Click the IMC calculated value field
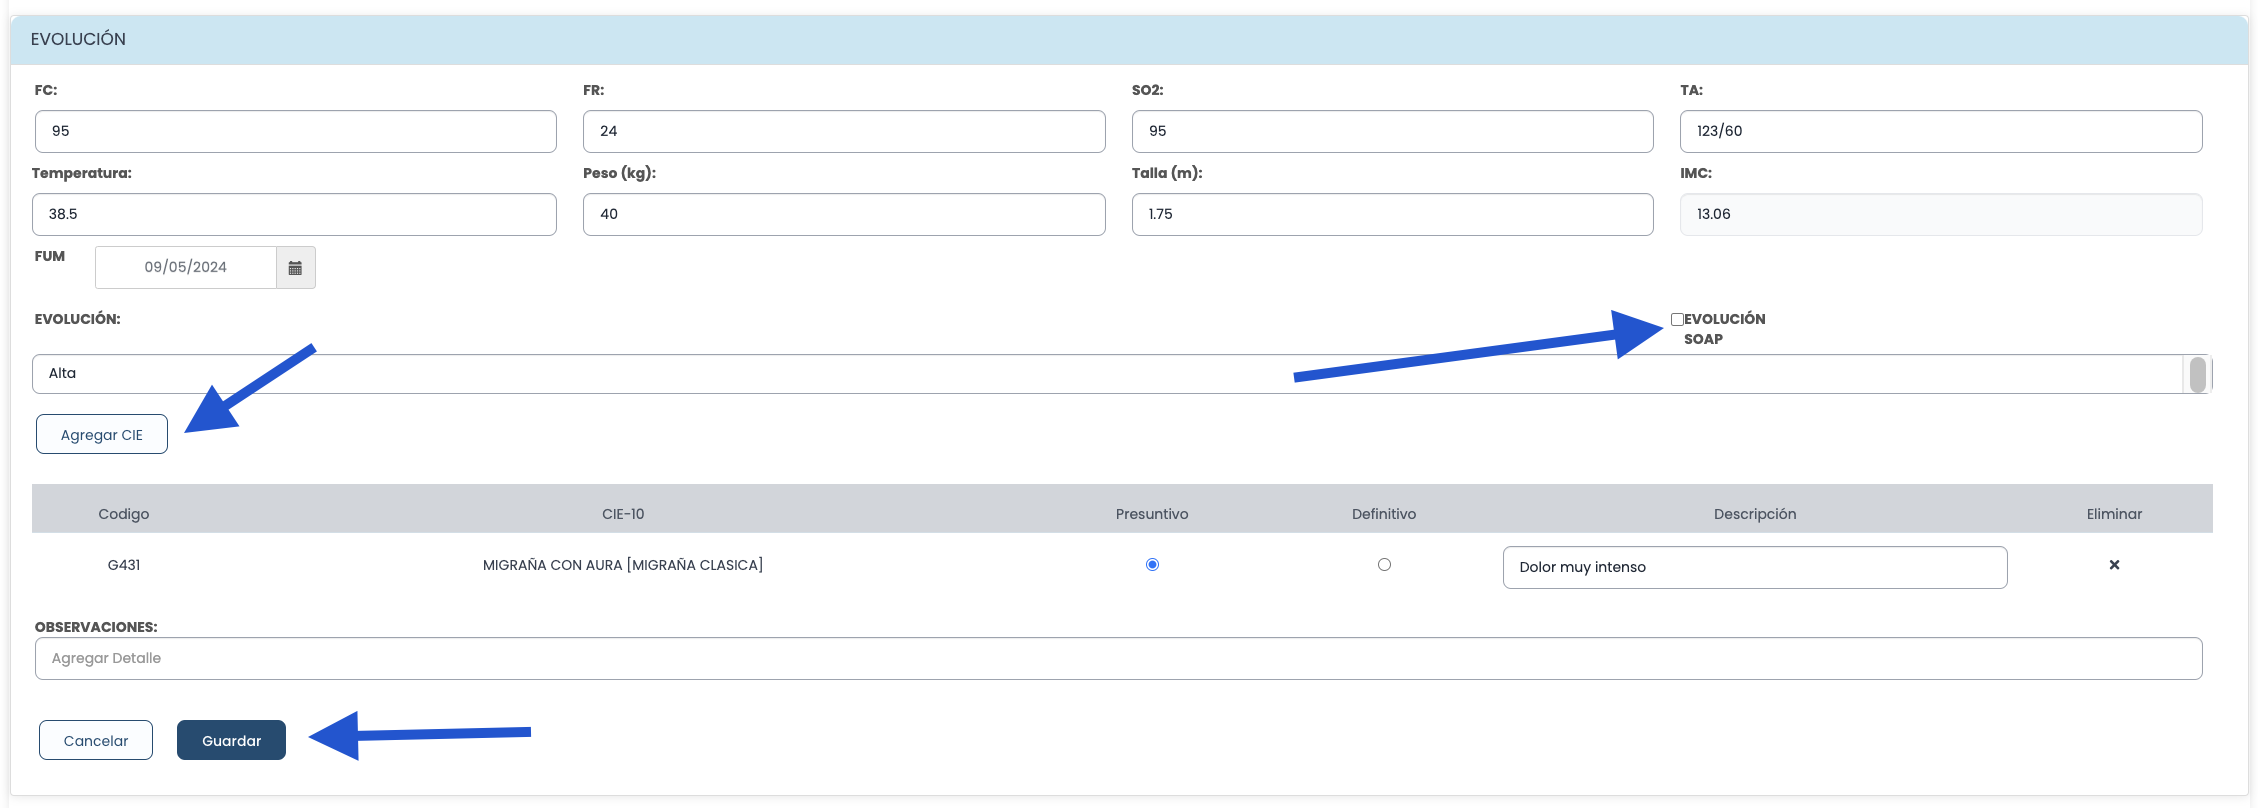 [1941, 214]
